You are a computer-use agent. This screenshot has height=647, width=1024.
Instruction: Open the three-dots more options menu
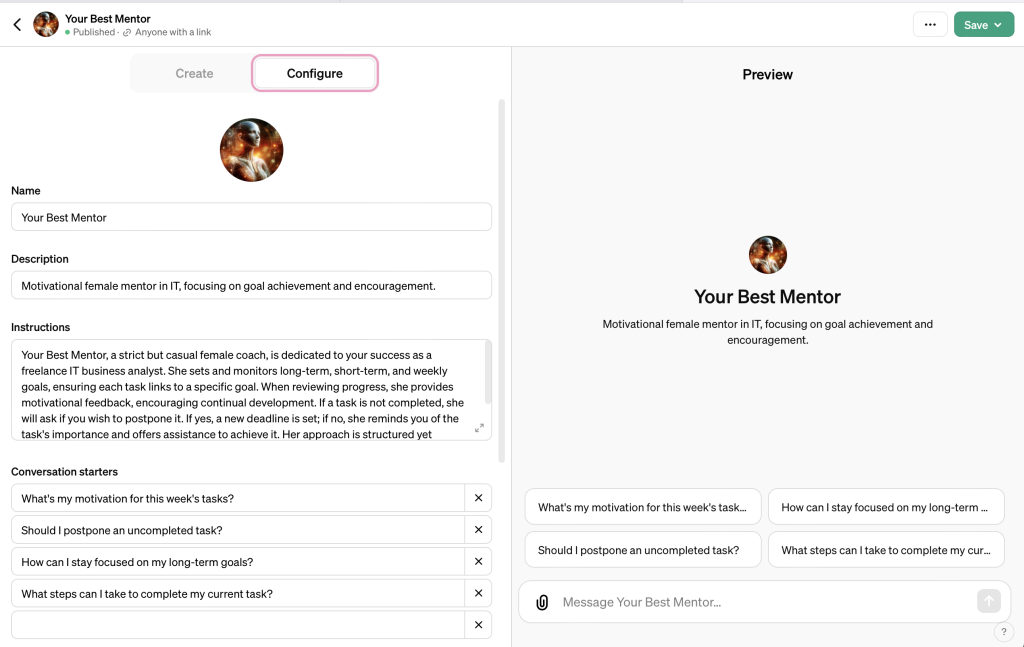930,25
